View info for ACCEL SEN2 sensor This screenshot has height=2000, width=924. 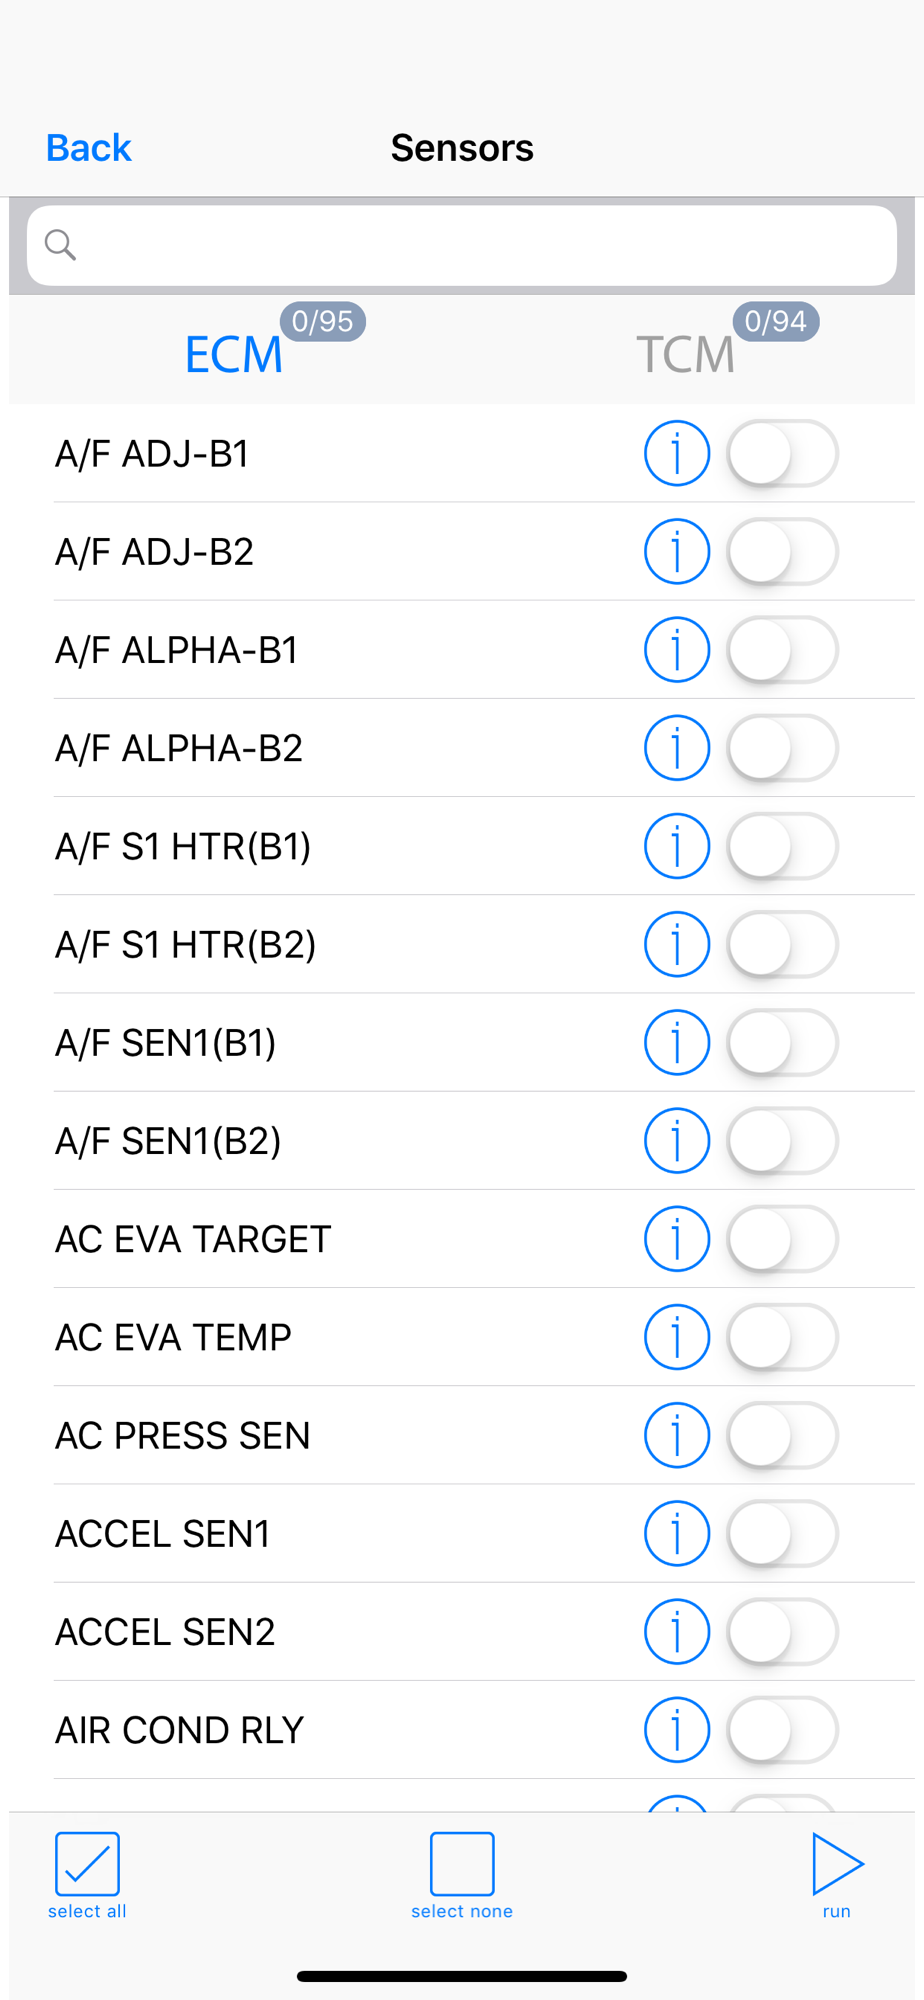click(677, 1631)
